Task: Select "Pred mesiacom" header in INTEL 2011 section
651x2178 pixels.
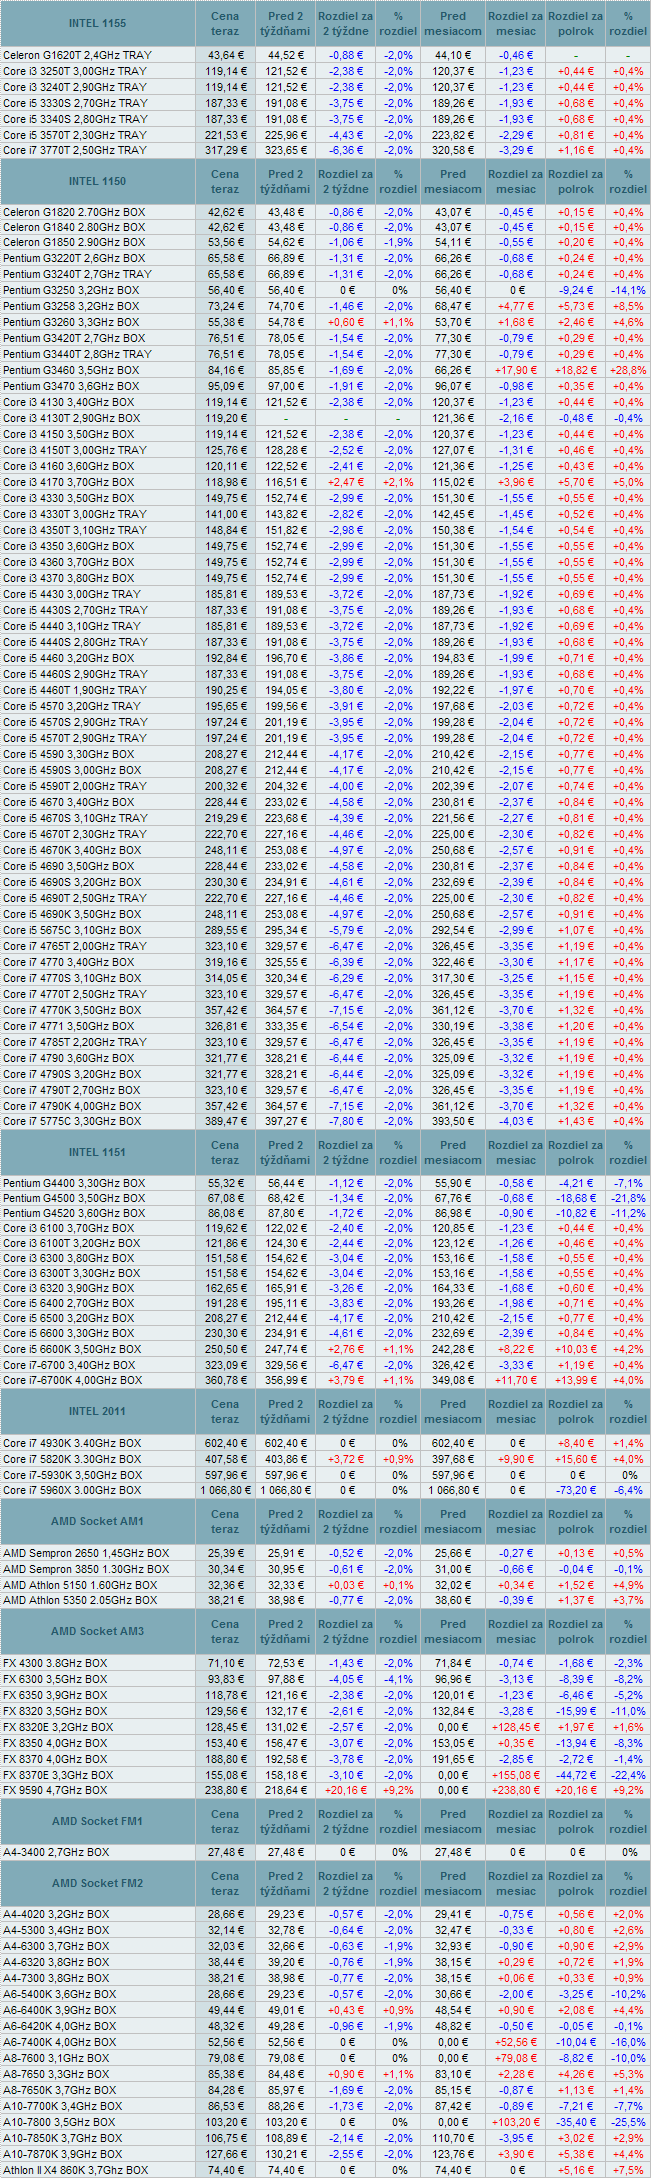Action: tap(453, 1411)
